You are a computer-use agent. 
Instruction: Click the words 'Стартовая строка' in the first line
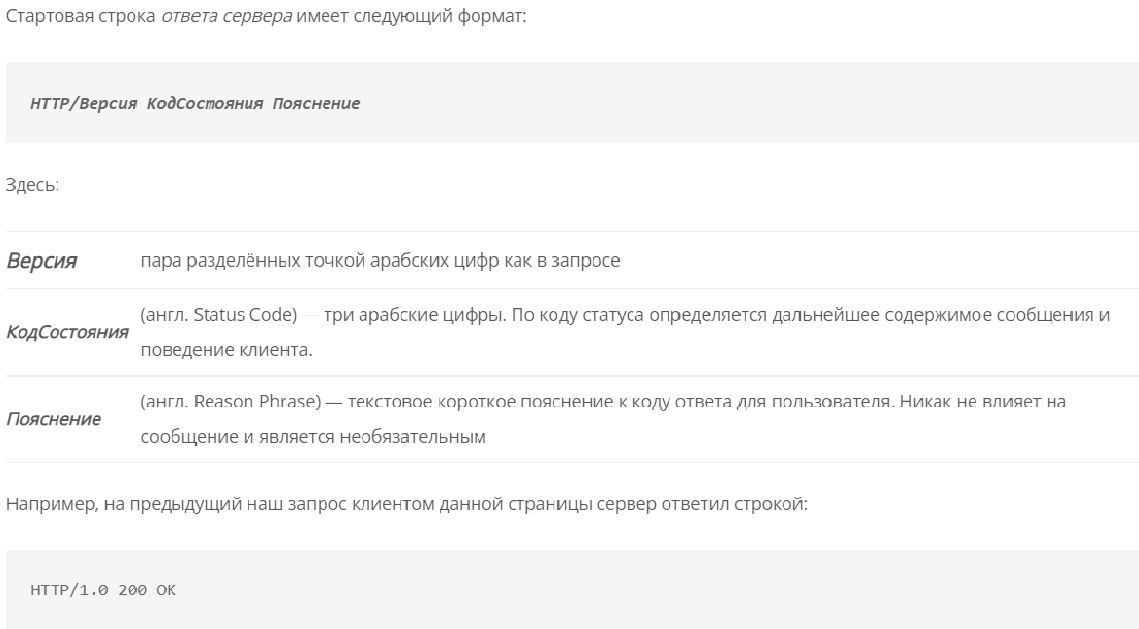pos(81,16)
